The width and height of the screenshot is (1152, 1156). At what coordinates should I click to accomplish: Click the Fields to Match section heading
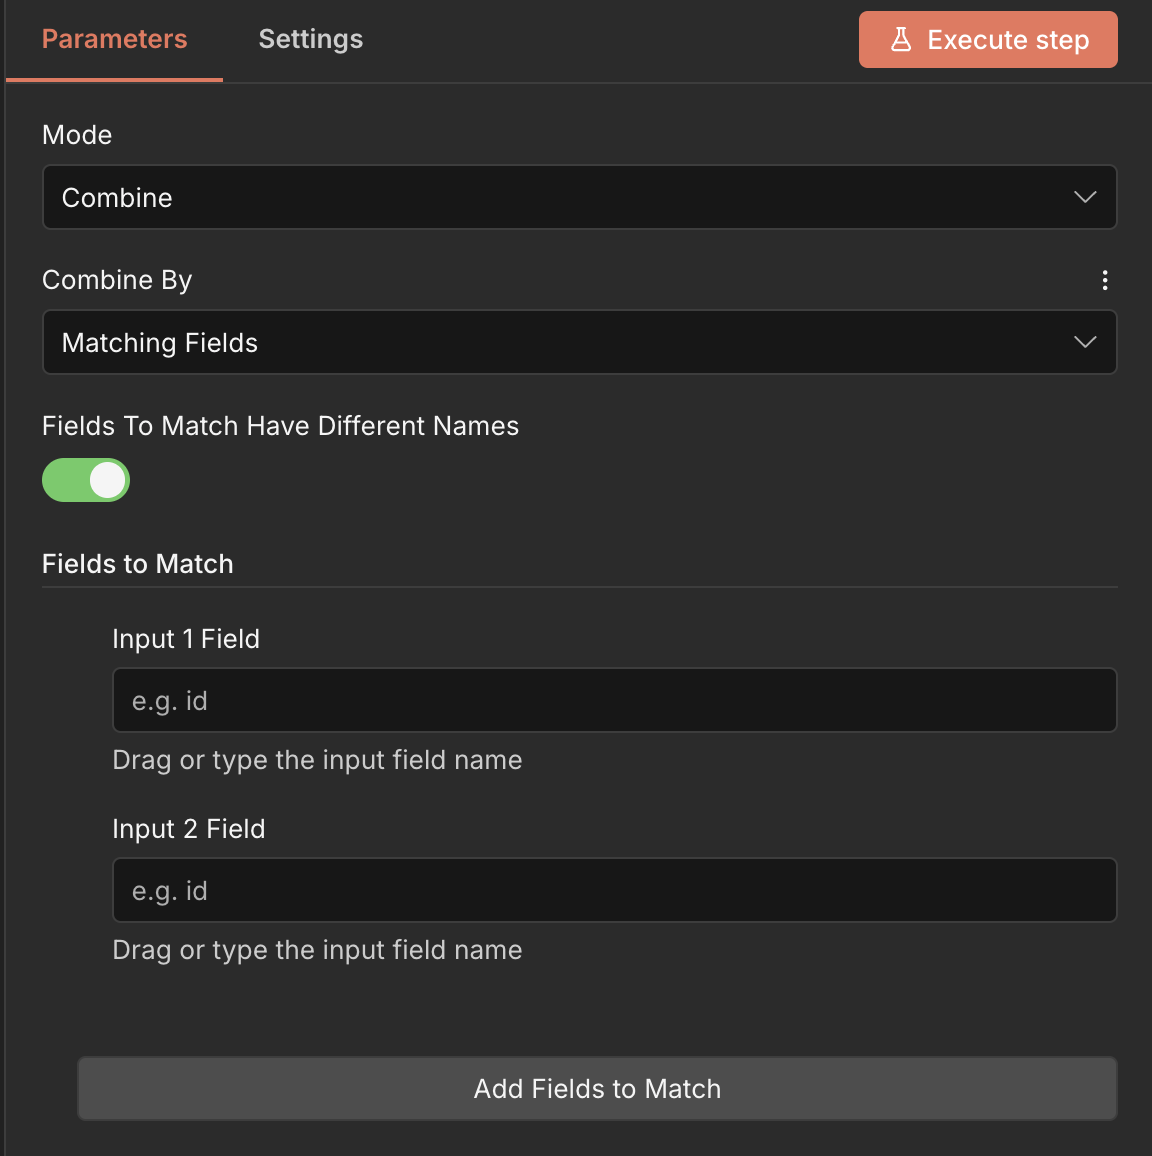click(x=138, y=564)
